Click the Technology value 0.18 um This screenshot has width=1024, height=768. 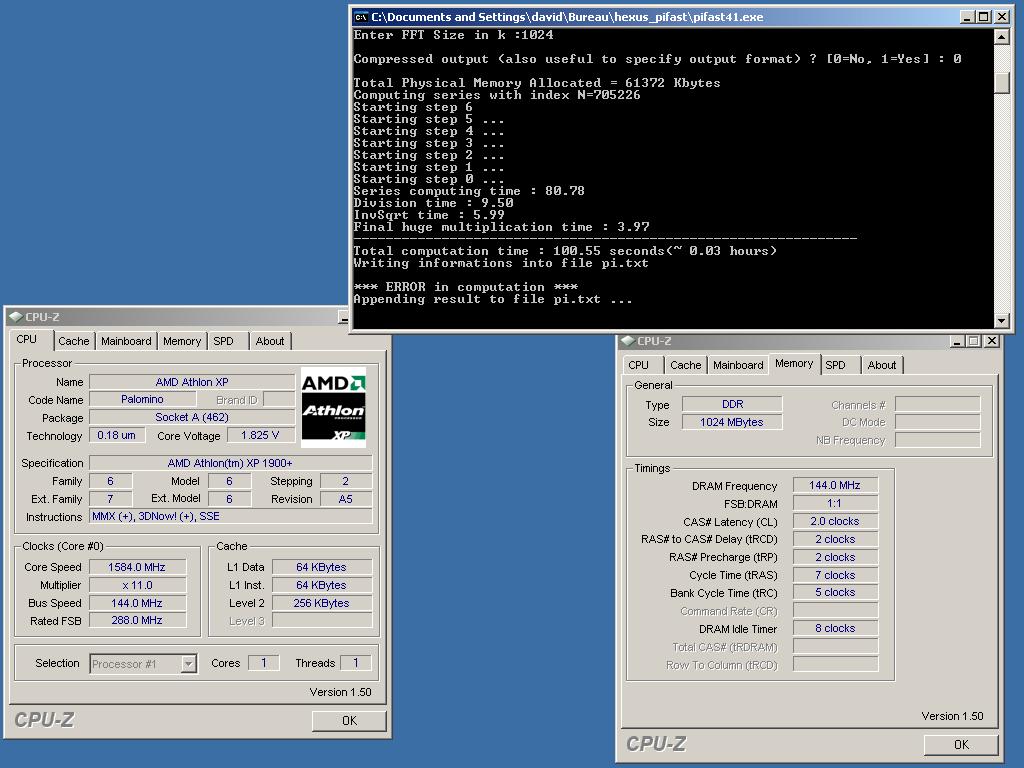(116, 435)
